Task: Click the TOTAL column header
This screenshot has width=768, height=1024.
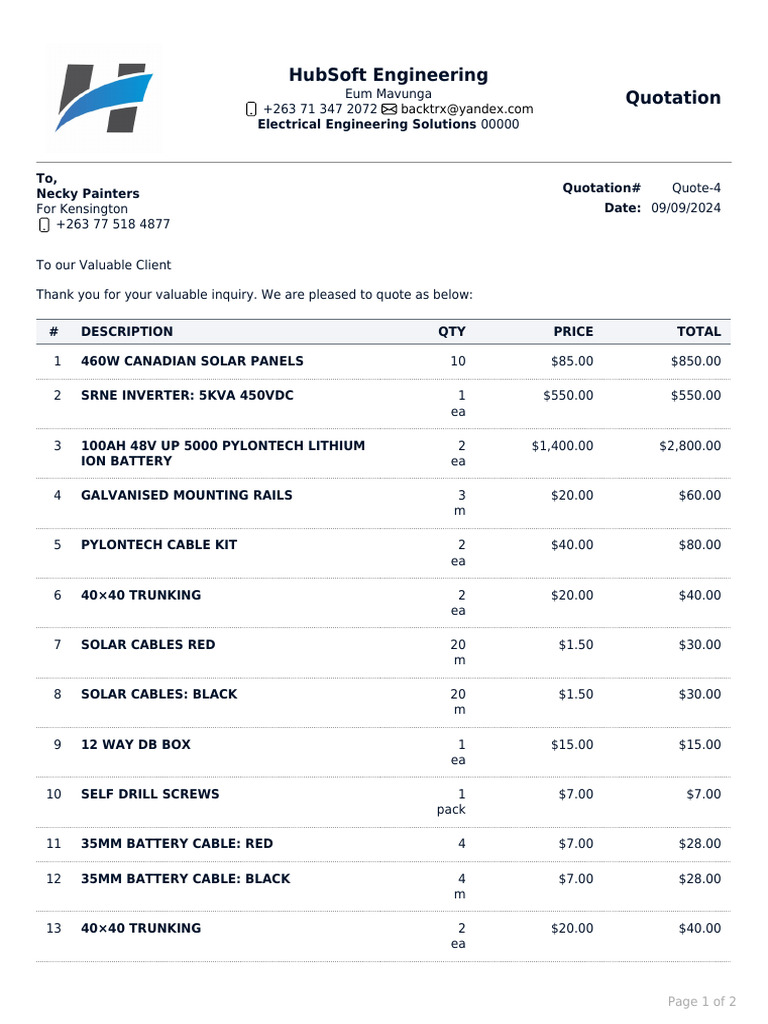Action: (x=697, y=332)
